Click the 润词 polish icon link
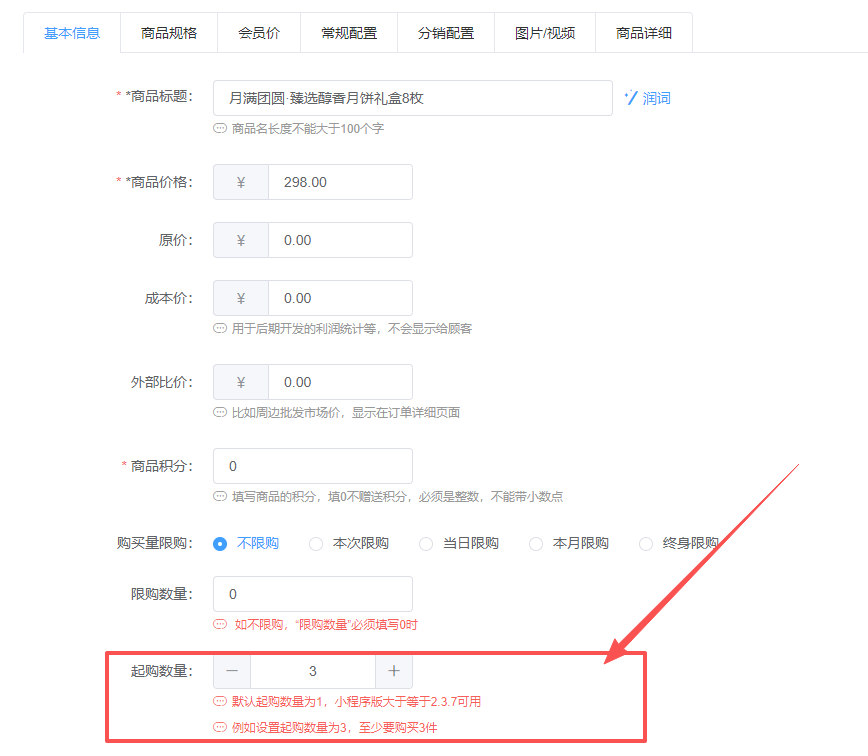 point(647,98)
